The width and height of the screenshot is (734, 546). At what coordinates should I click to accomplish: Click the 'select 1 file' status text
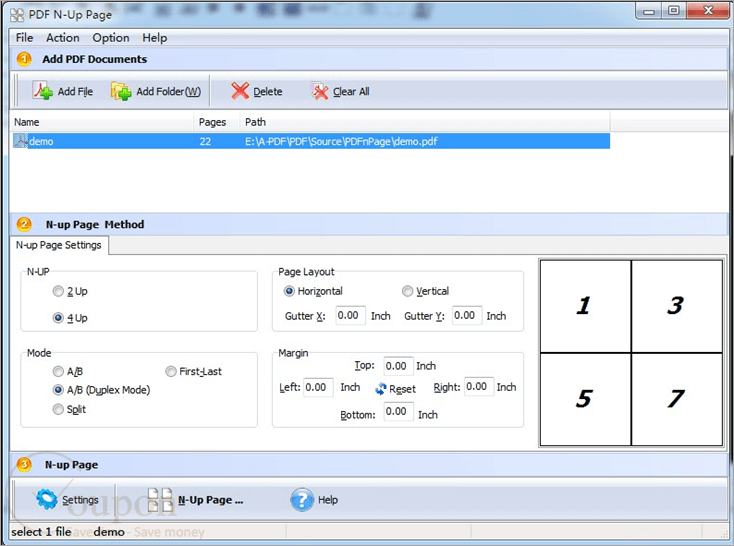41,532
